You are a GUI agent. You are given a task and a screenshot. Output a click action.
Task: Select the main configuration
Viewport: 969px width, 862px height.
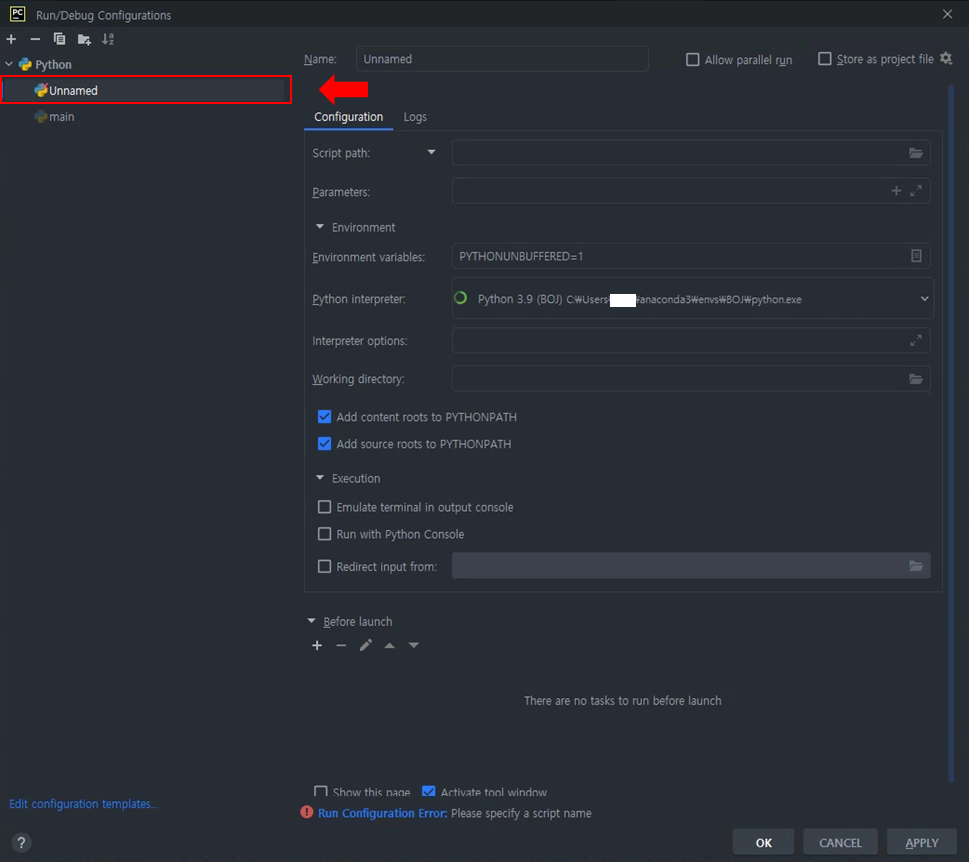tap(60, 117)
